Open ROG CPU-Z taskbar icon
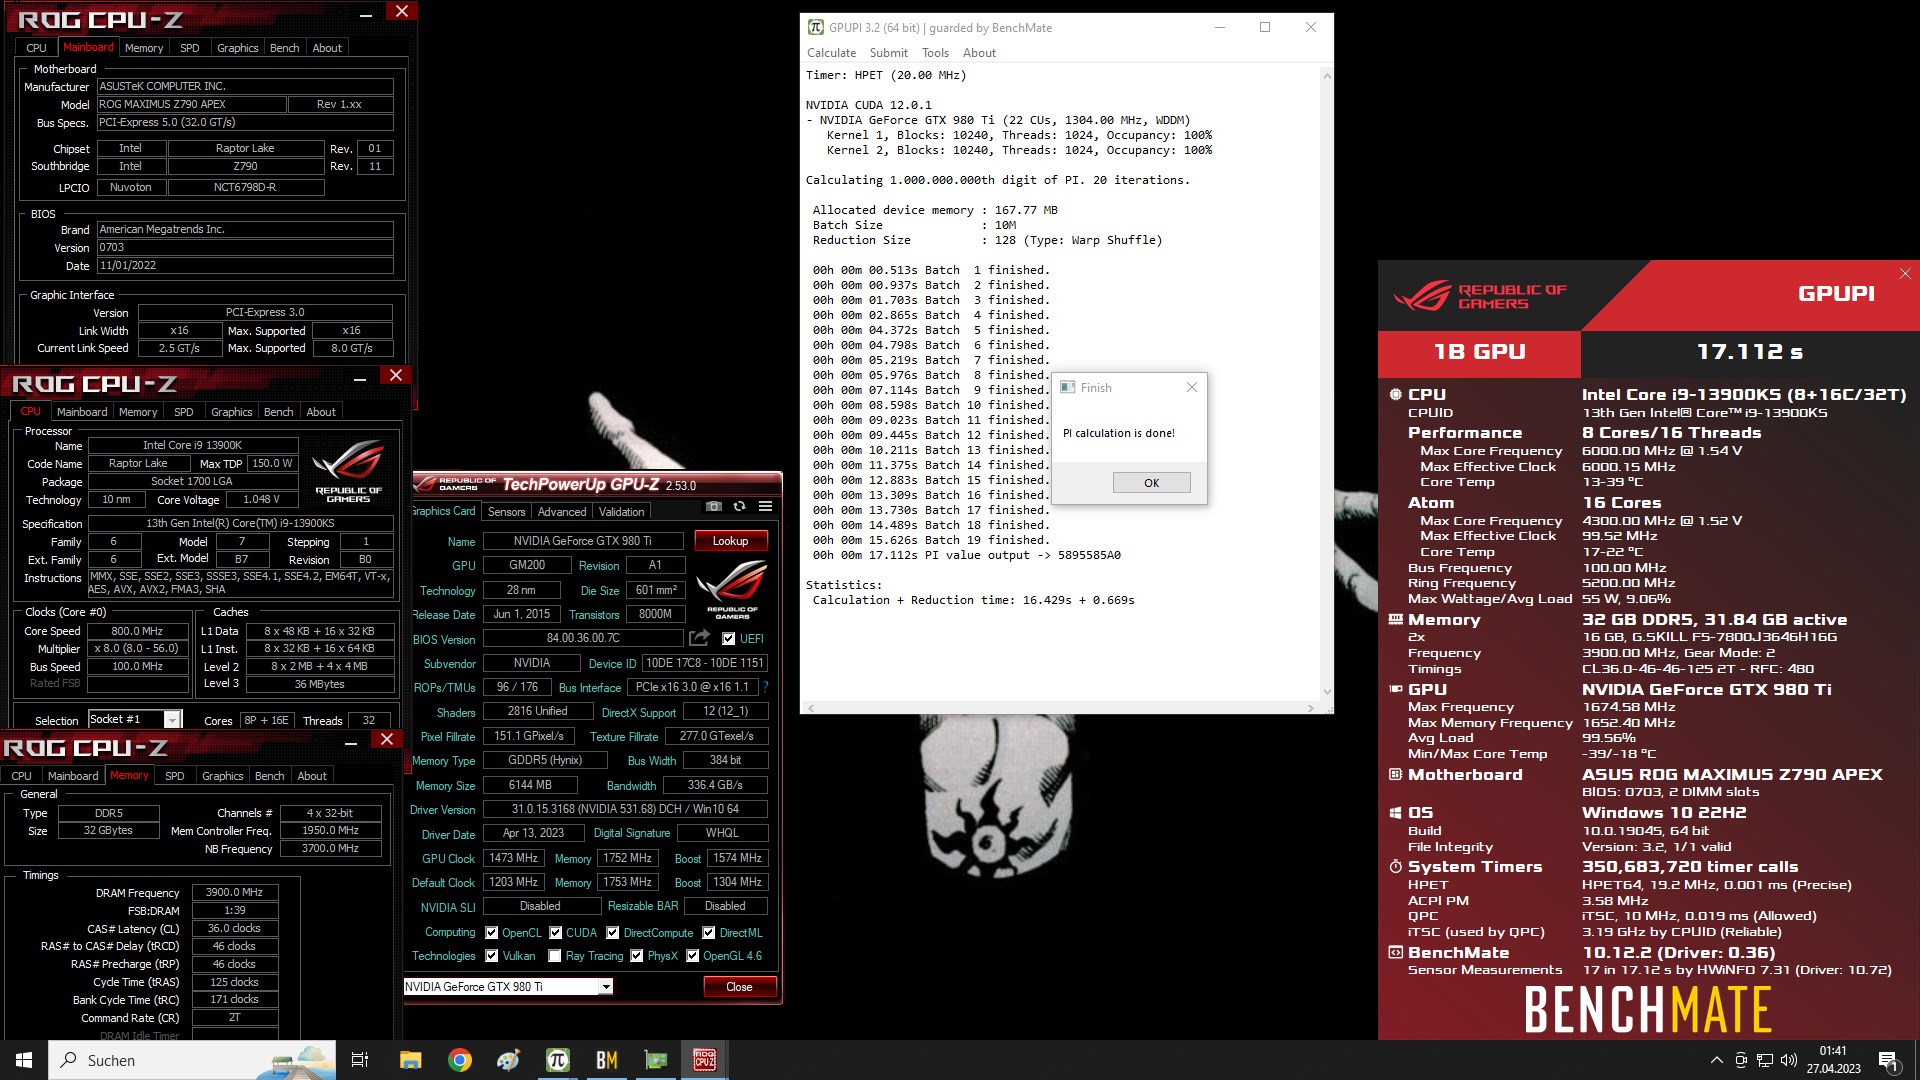 (704, 1060)
